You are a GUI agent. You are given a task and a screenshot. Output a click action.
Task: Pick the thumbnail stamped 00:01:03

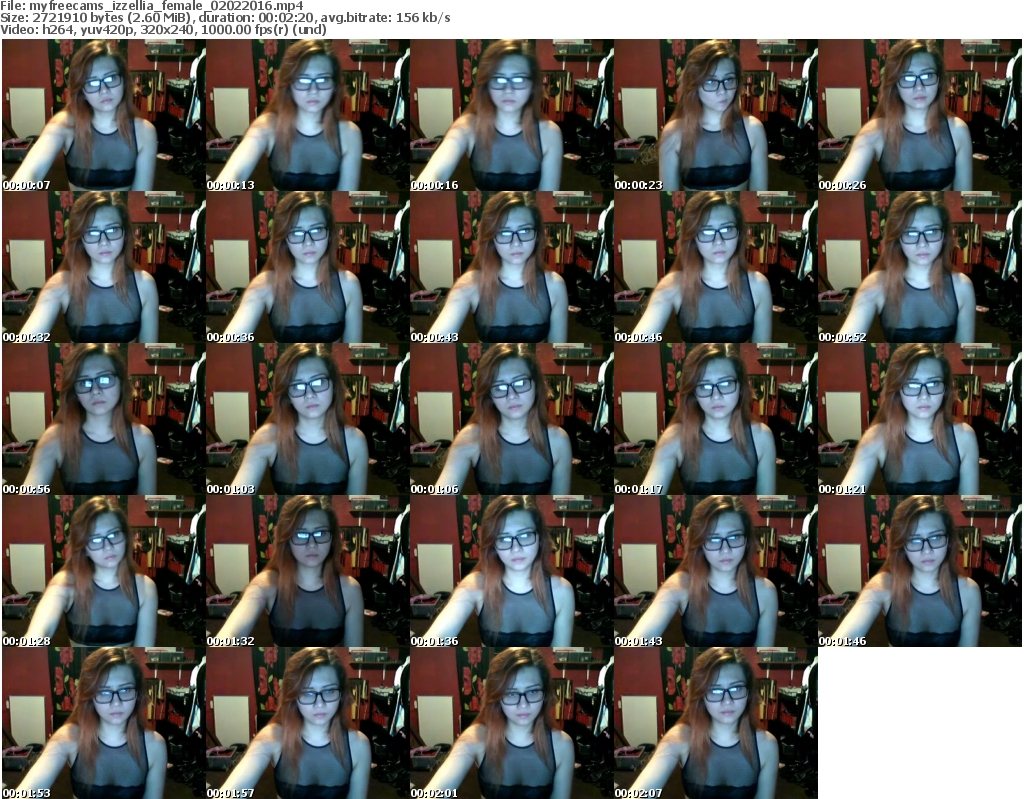[x=308, y=419]
